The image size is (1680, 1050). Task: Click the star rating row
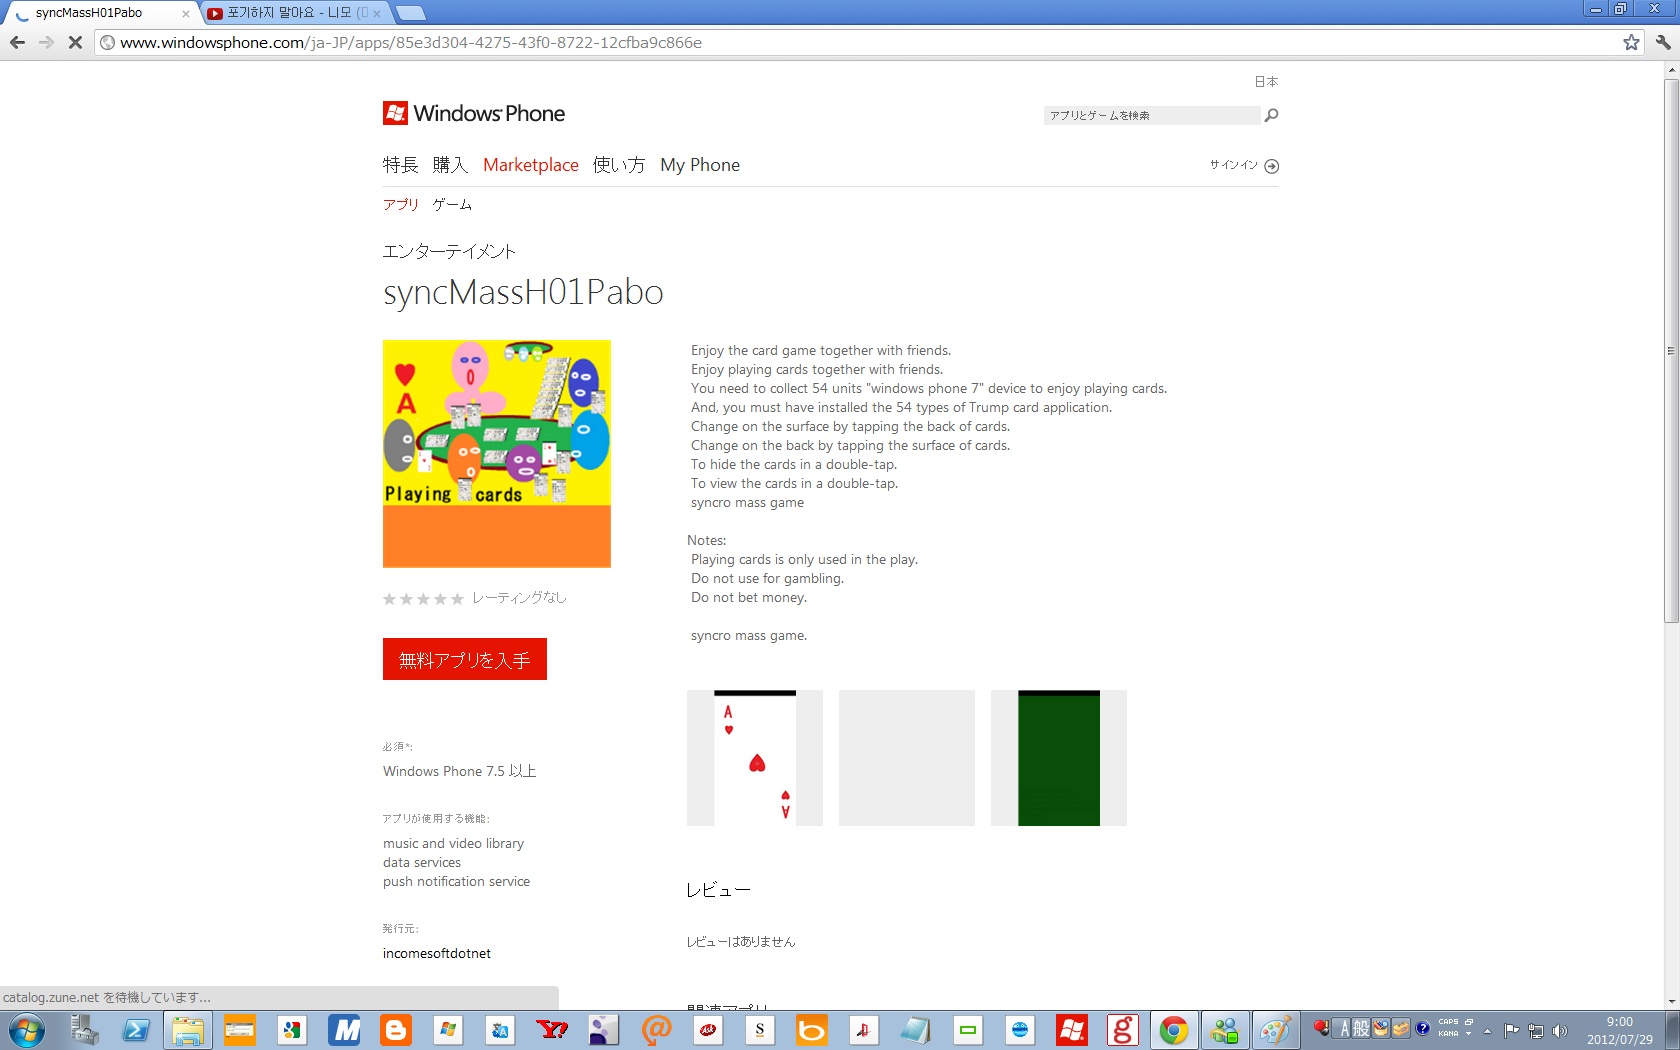pyautogui.click(x=423, y=599)
